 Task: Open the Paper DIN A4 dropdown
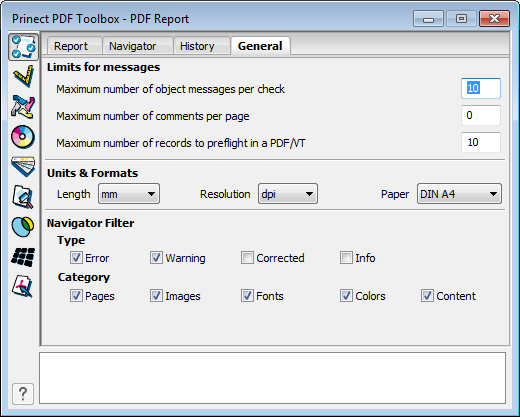pos(459,194)
